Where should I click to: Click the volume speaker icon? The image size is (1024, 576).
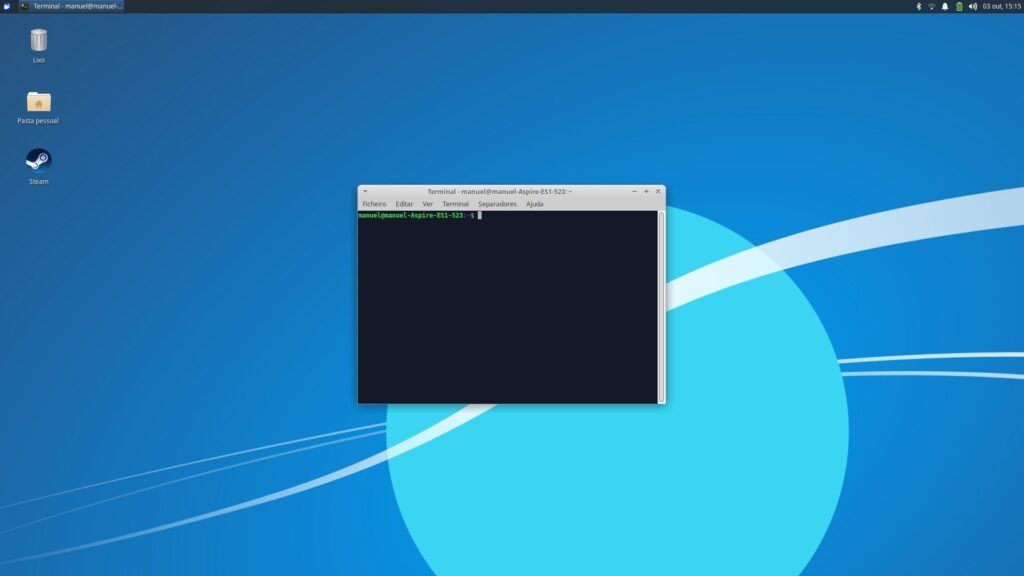[x=973, y=6]
